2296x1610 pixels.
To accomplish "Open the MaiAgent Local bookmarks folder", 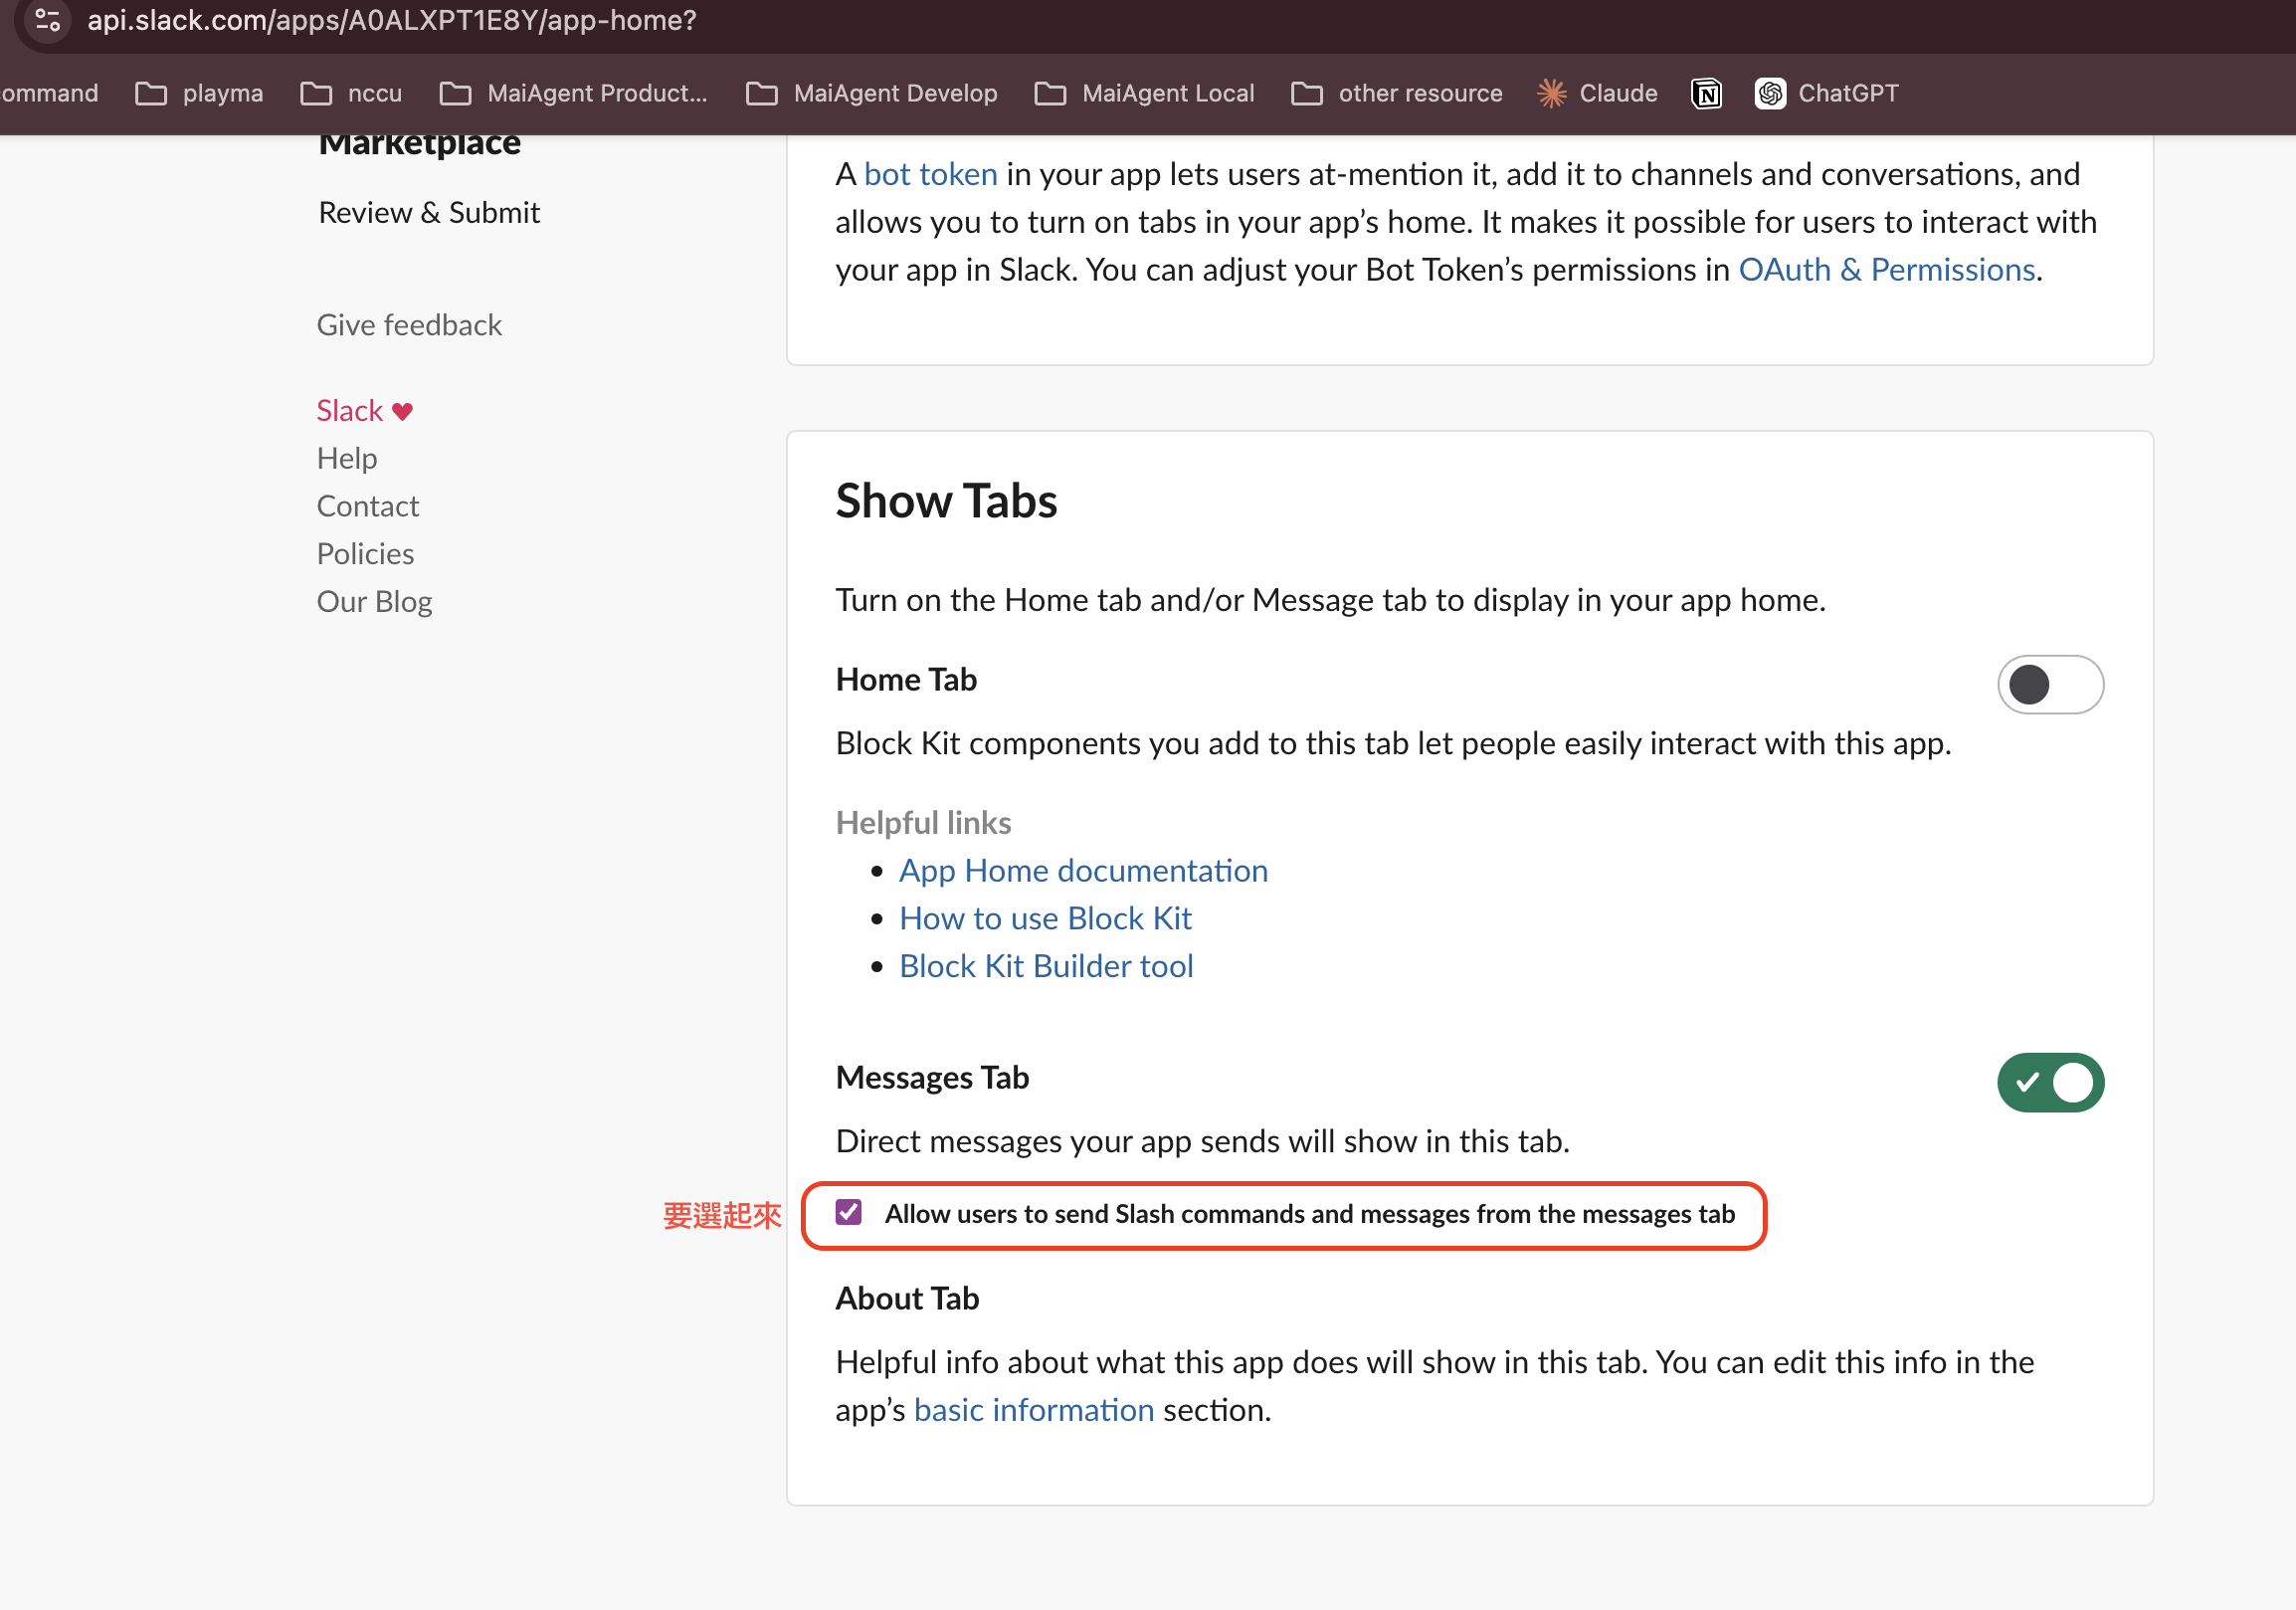I will click(x=1144, y=93).
